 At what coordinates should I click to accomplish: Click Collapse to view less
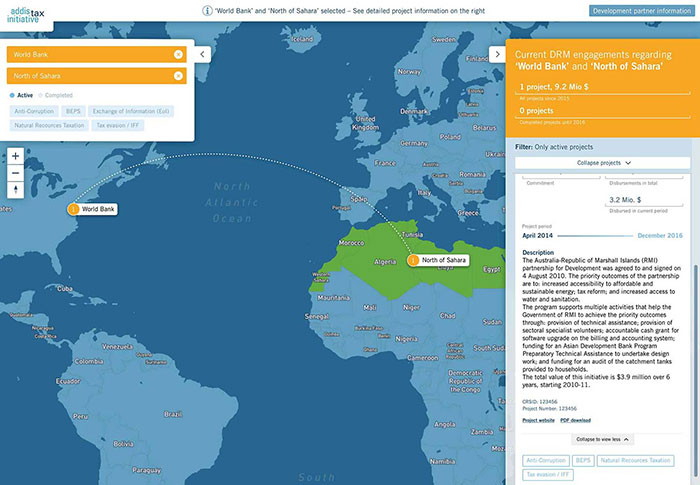[x=602, y=439]
